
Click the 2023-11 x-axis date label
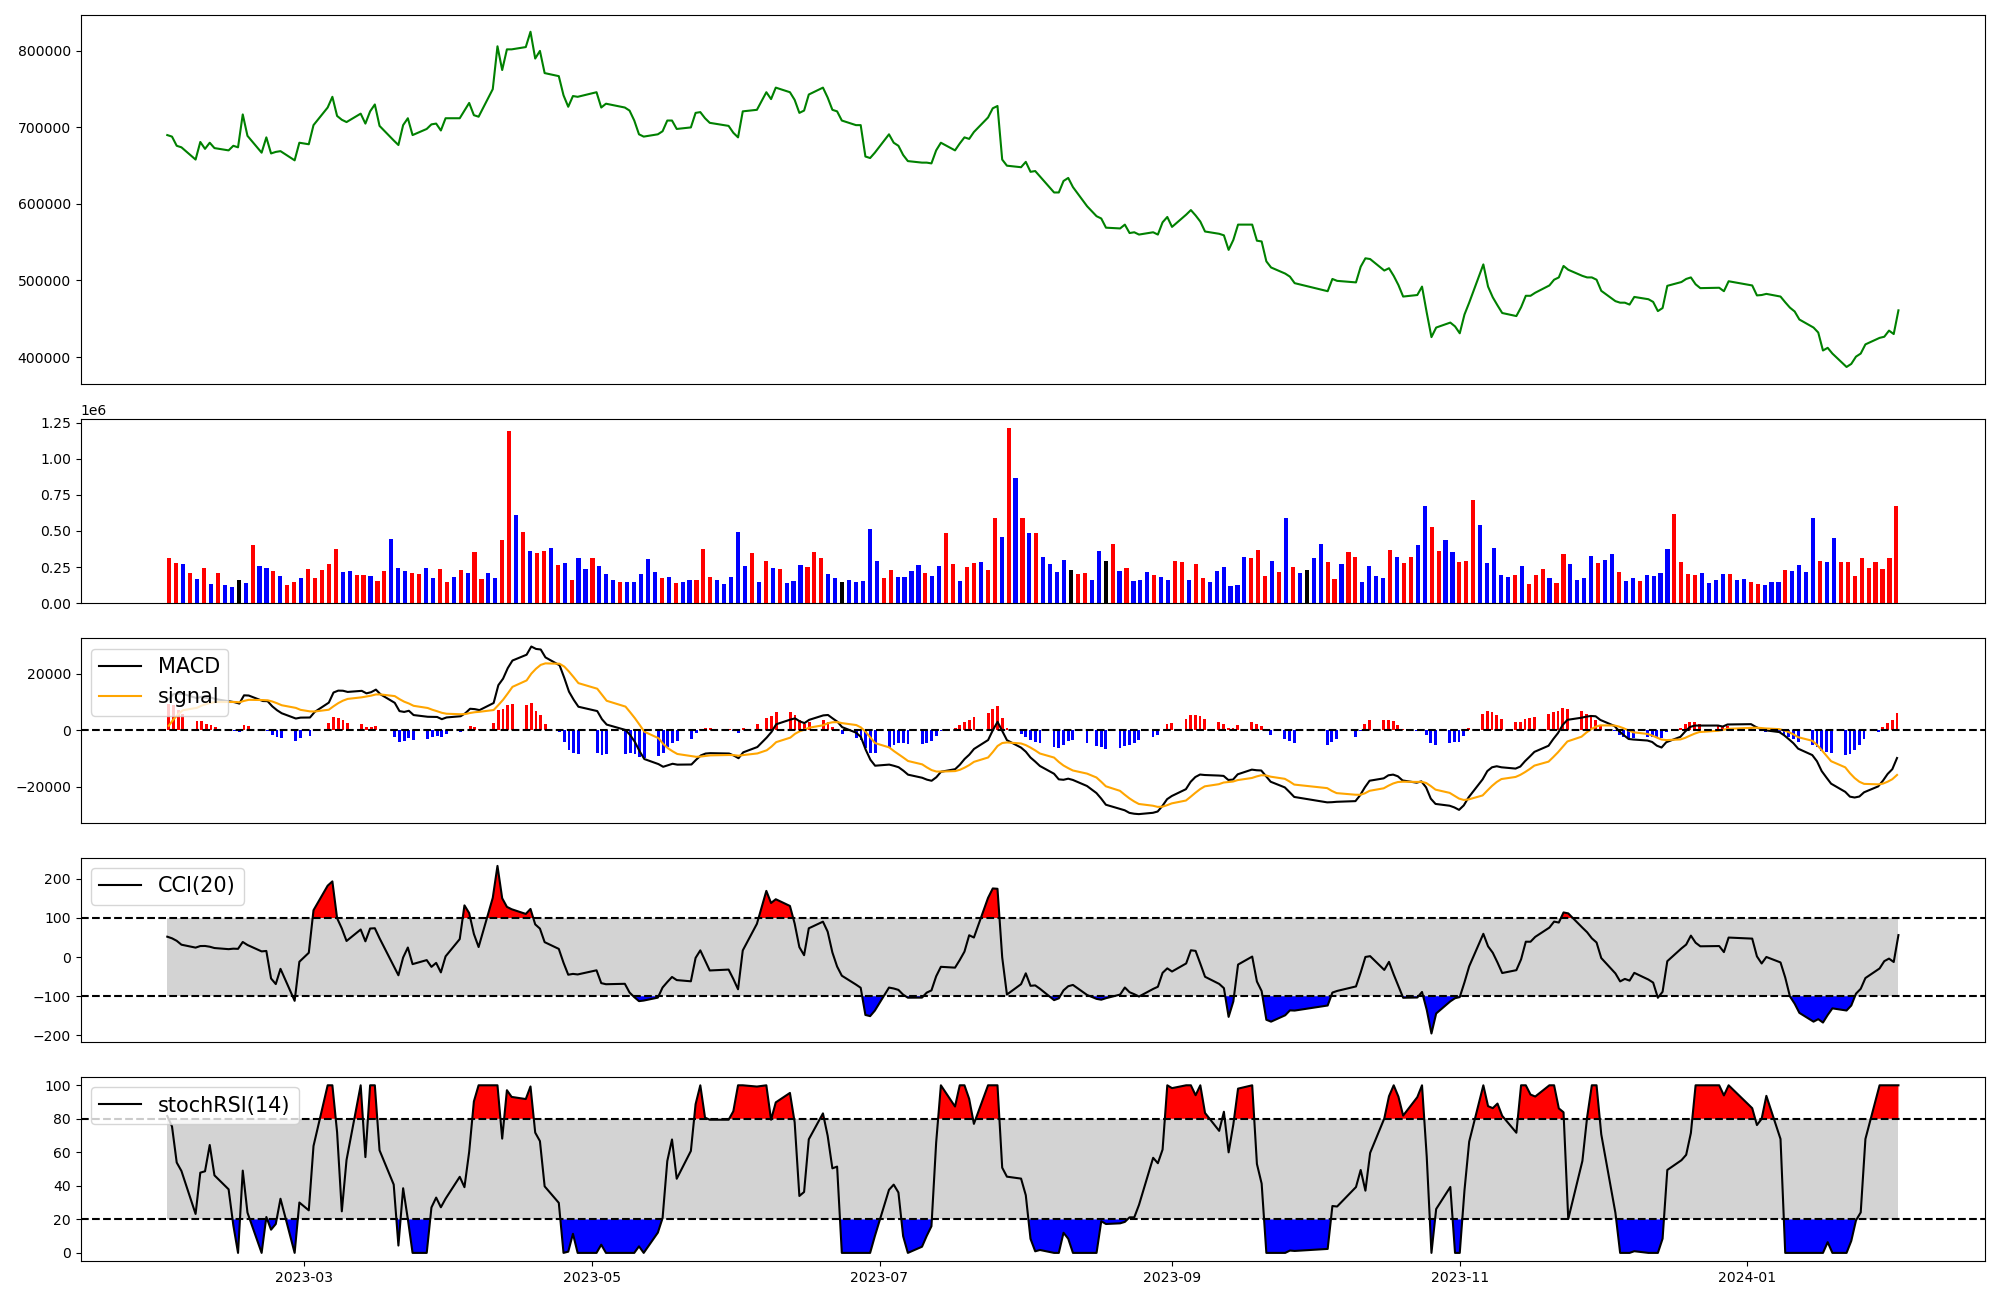1460,1277
